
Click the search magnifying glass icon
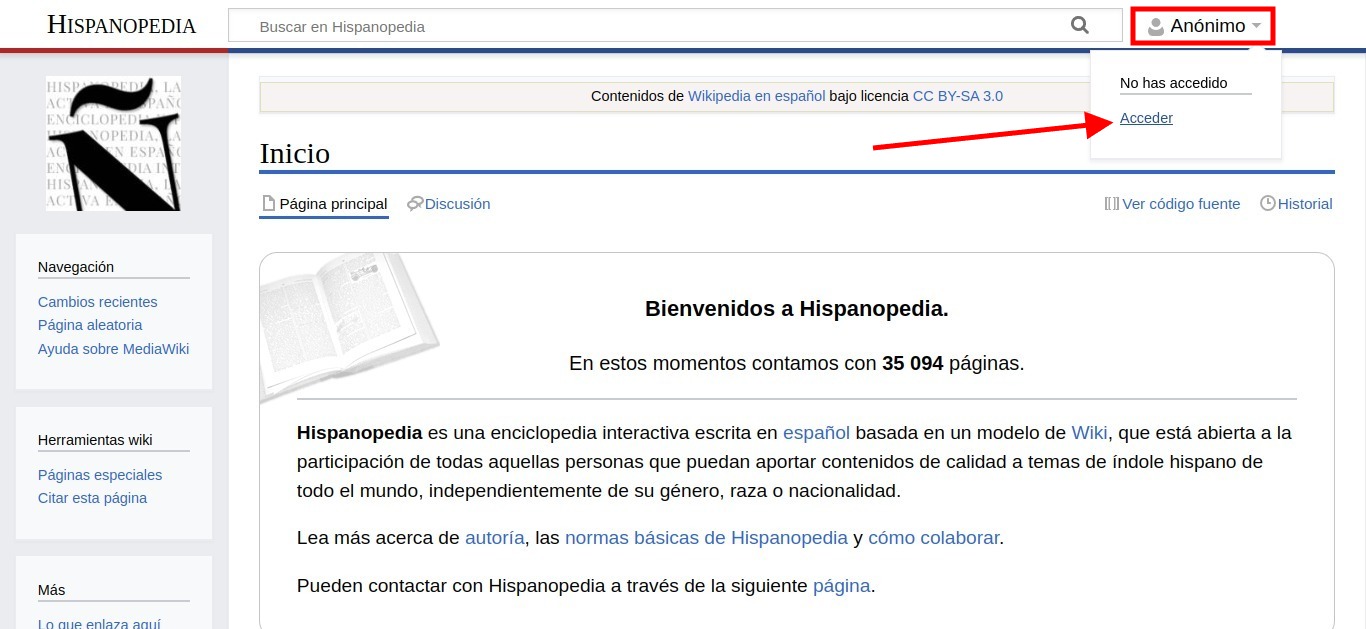click(1080, 25)
